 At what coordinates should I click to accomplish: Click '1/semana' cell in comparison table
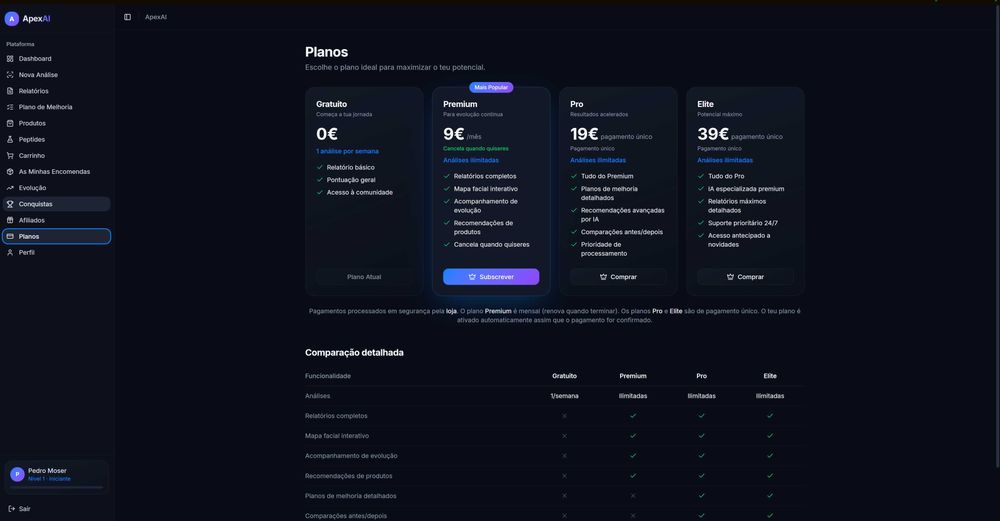pyautogui.click(x=564, y=396)
